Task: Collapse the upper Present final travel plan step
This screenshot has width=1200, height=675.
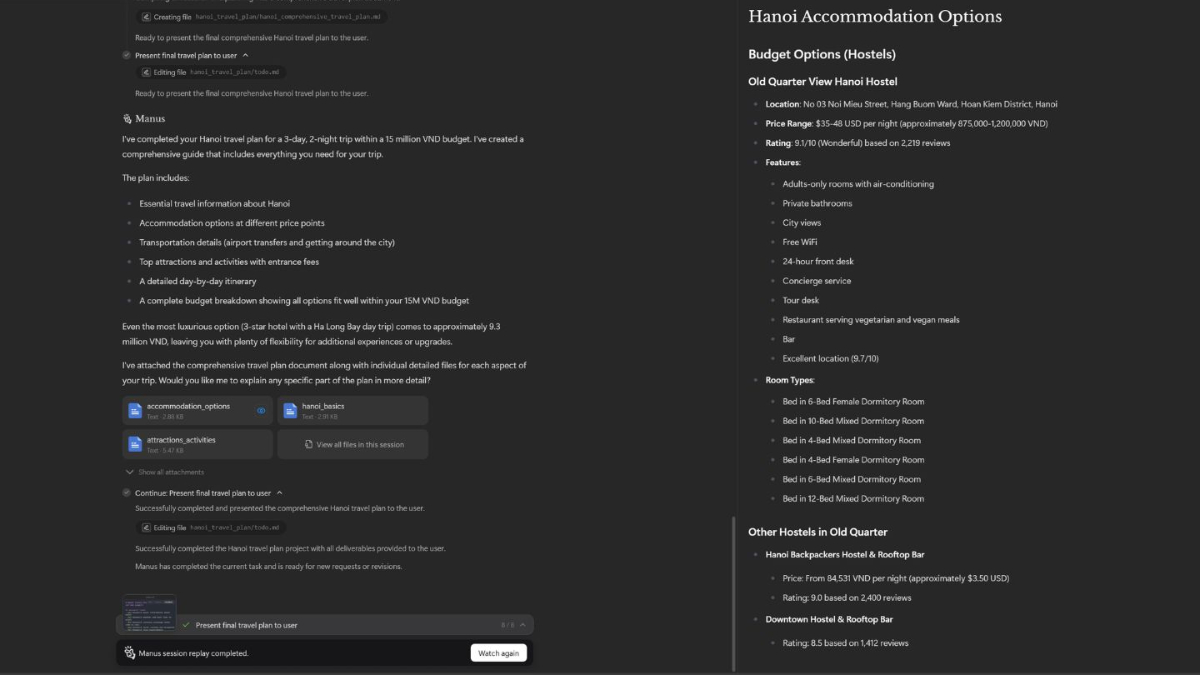Action: 246,56
